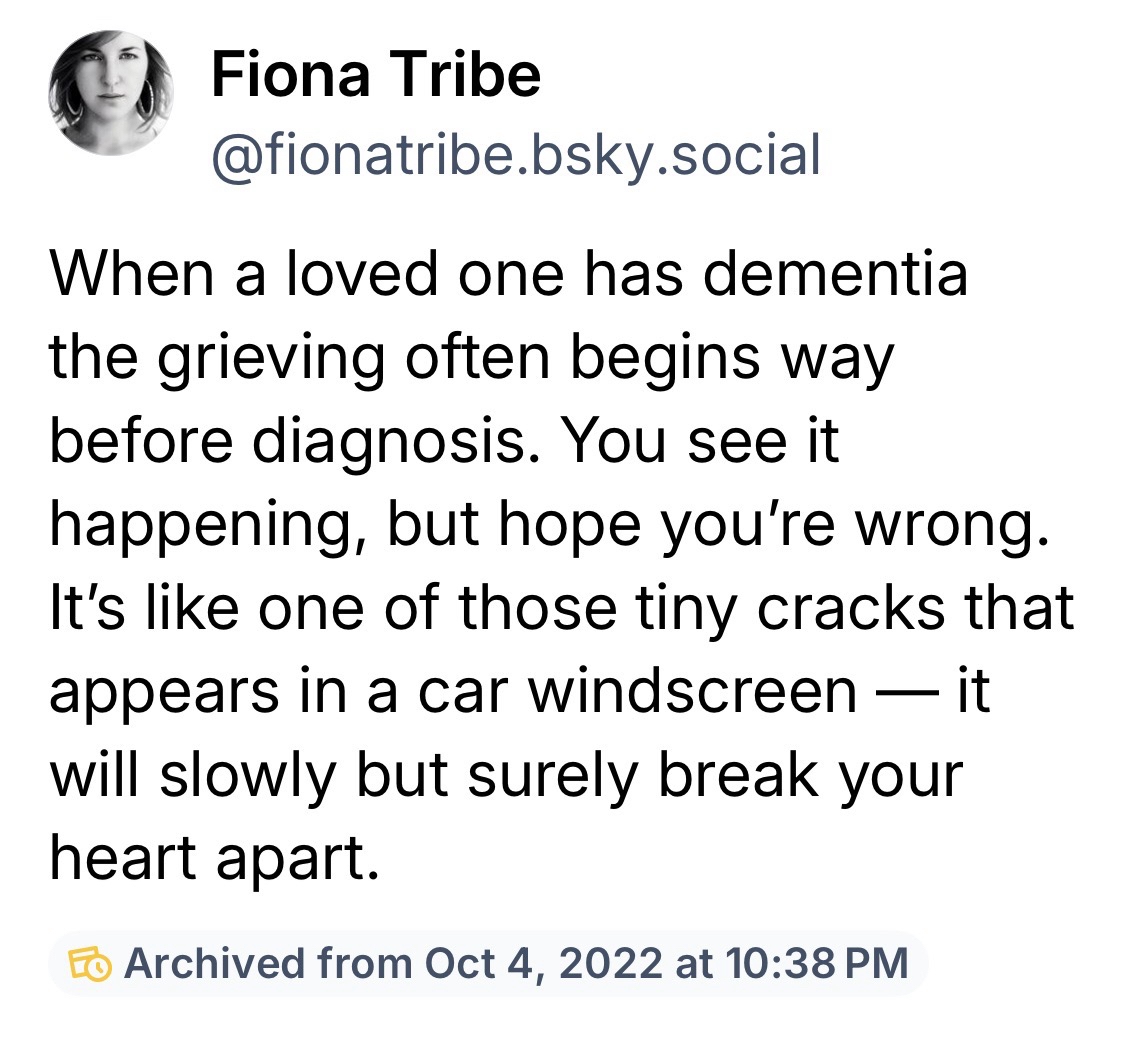
Task: Click the em dash after "windscreen"
Action: 899,690
